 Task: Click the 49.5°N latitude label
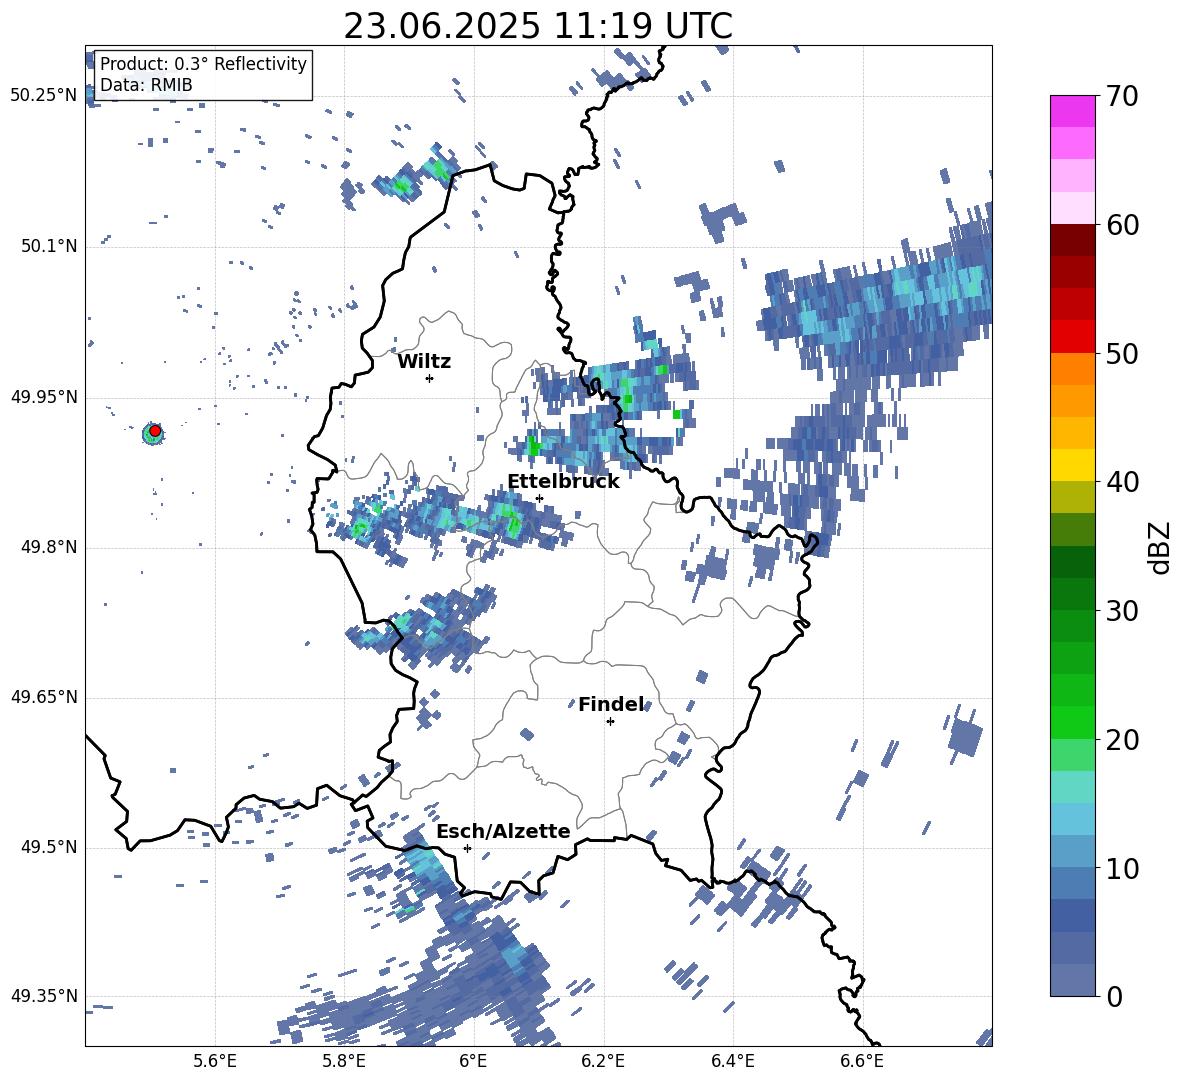point(49,847)
